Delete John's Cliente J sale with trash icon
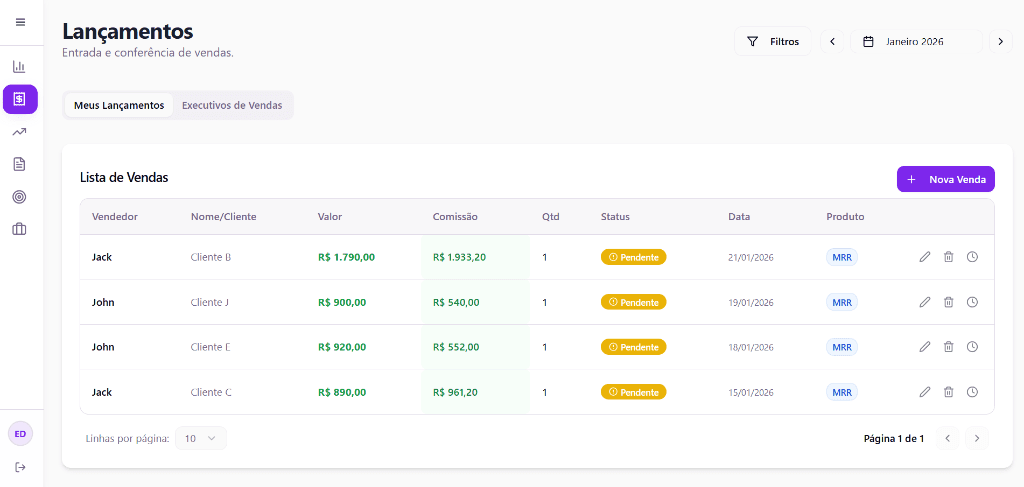 click(x=948, y=302)
